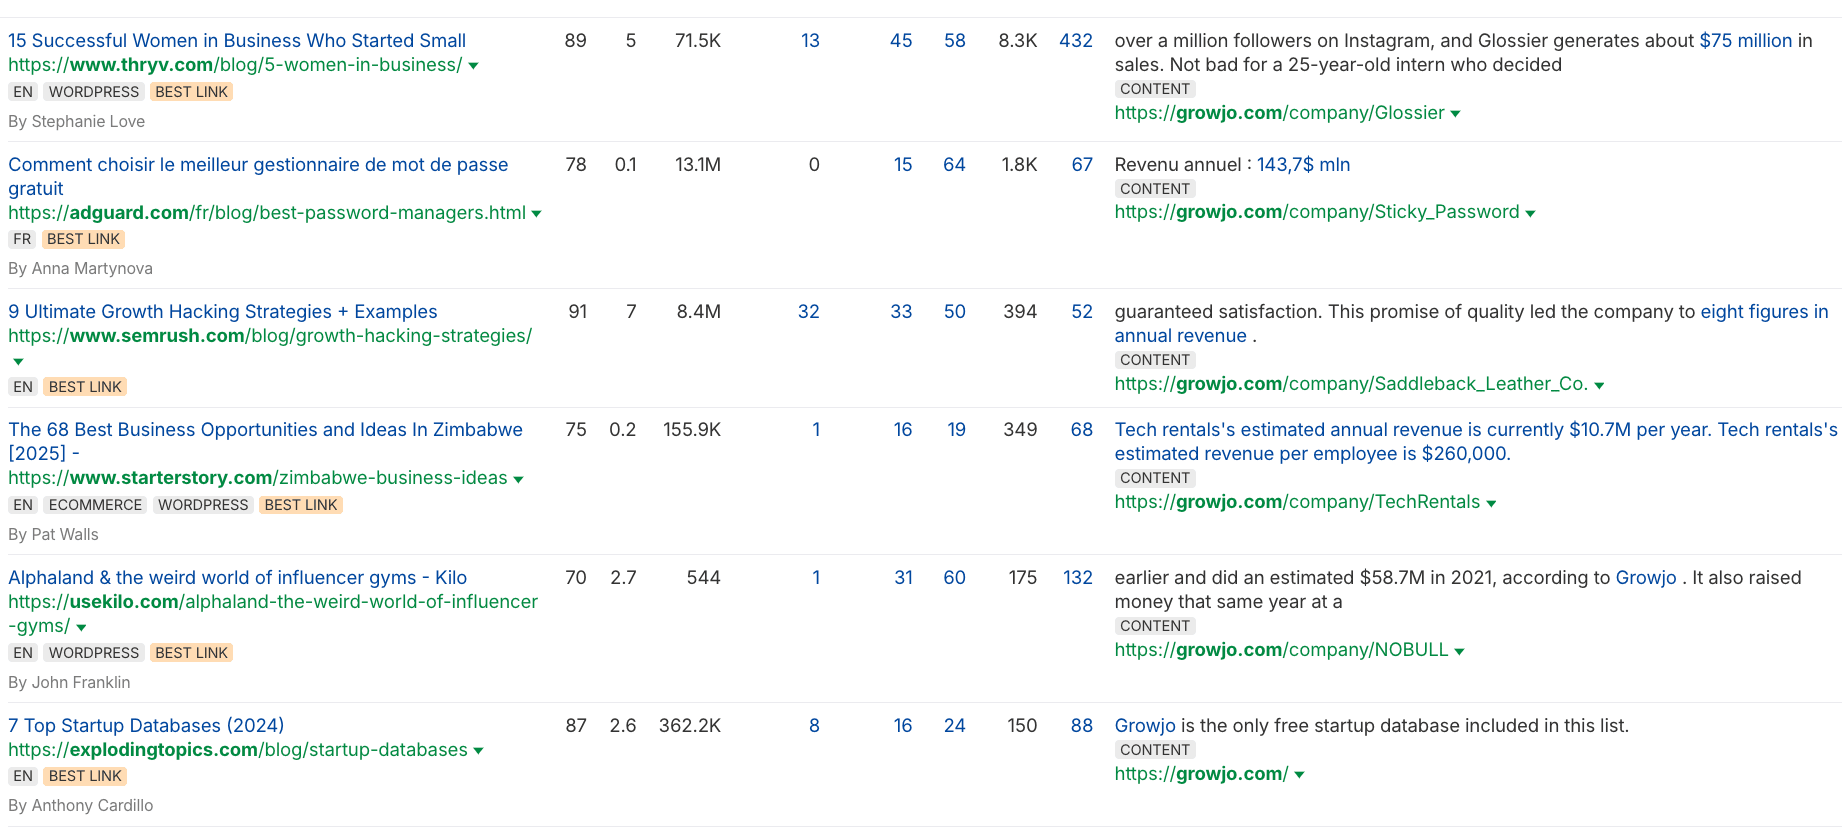This screenshot has width=1842, height=828.
Task: Open dropdown for growjo.com/company/NOBULL
Action: point(1459,651)
